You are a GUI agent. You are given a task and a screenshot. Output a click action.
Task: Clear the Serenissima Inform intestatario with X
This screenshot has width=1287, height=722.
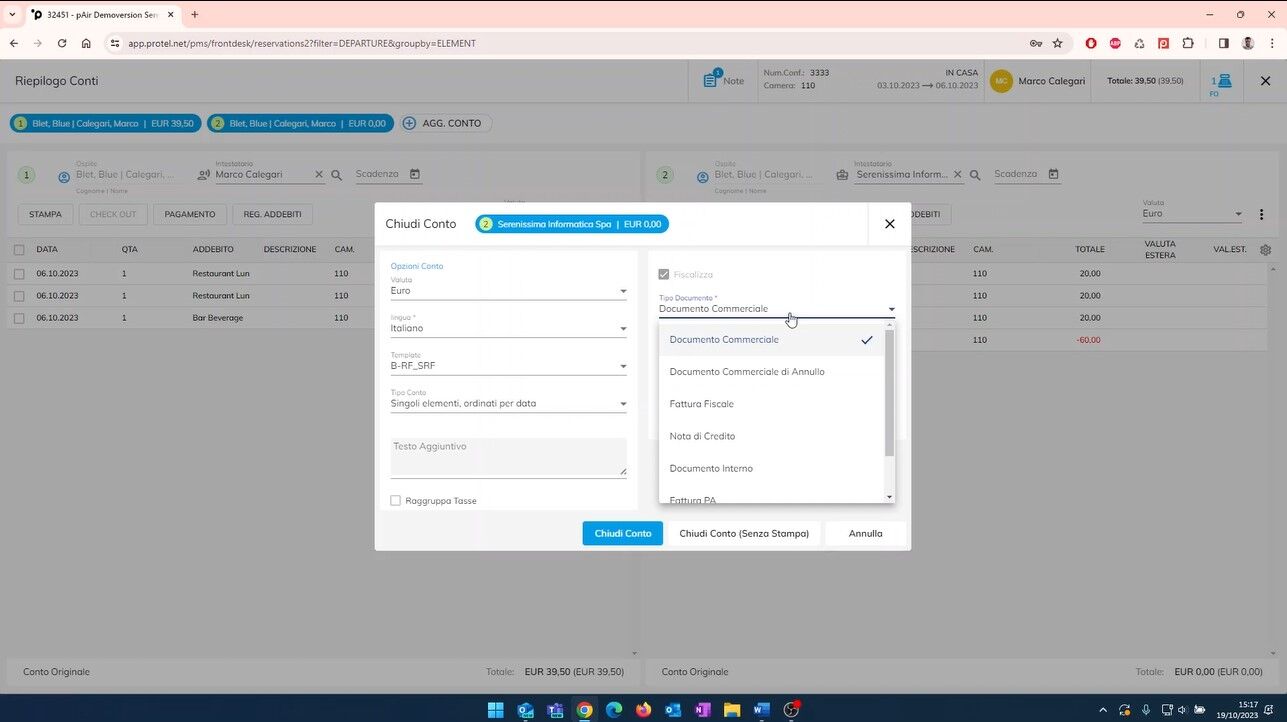point(957,175)
